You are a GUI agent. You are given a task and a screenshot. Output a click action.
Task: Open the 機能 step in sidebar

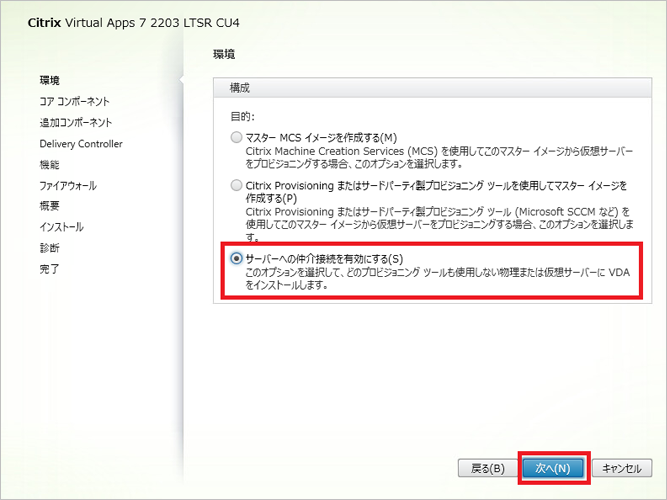[x=49, y=165]
